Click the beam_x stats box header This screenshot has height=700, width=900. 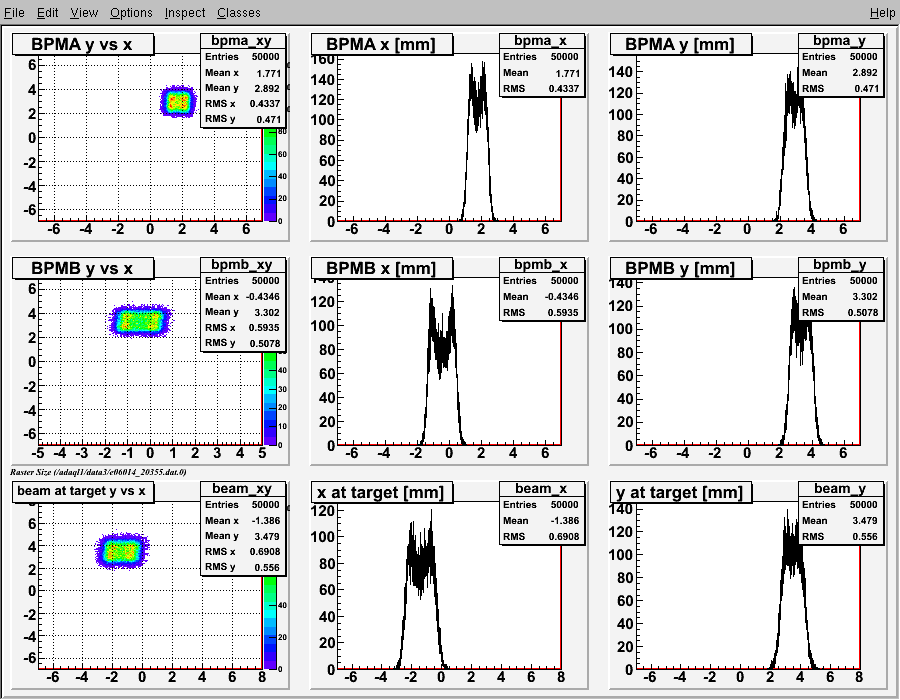(x=541, y=488)
